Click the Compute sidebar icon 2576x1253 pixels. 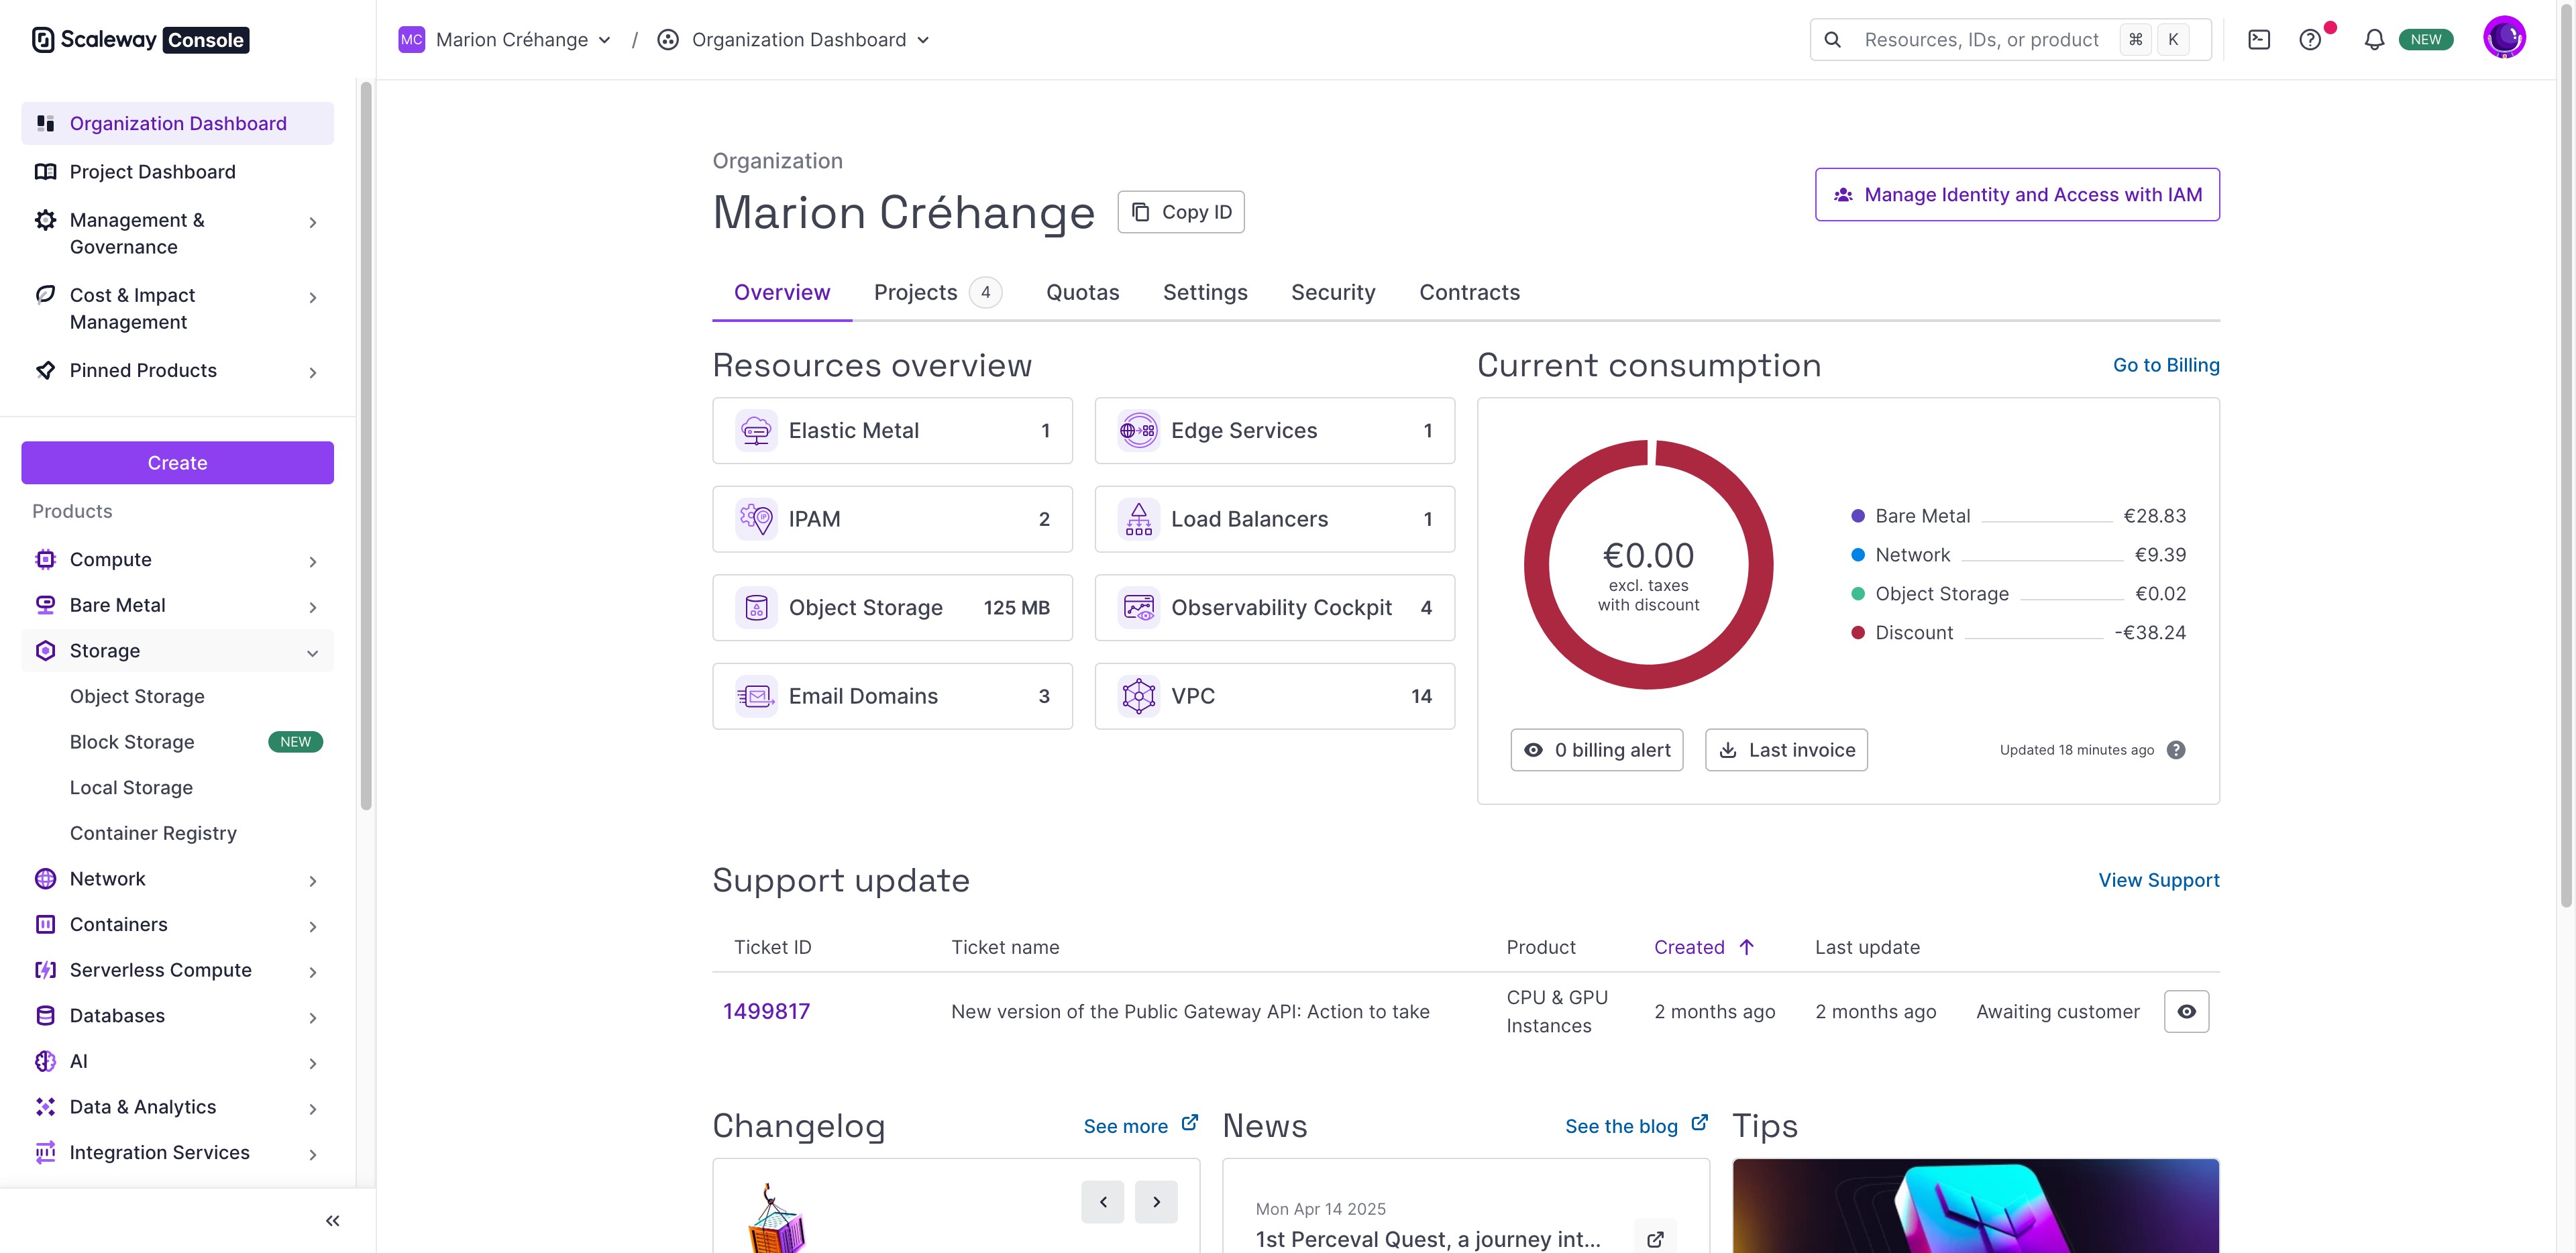pyautogui.click(x=45, y=560)
